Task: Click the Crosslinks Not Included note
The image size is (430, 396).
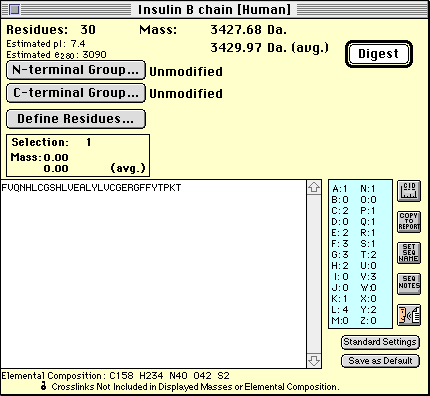Action: click(195, 387)
